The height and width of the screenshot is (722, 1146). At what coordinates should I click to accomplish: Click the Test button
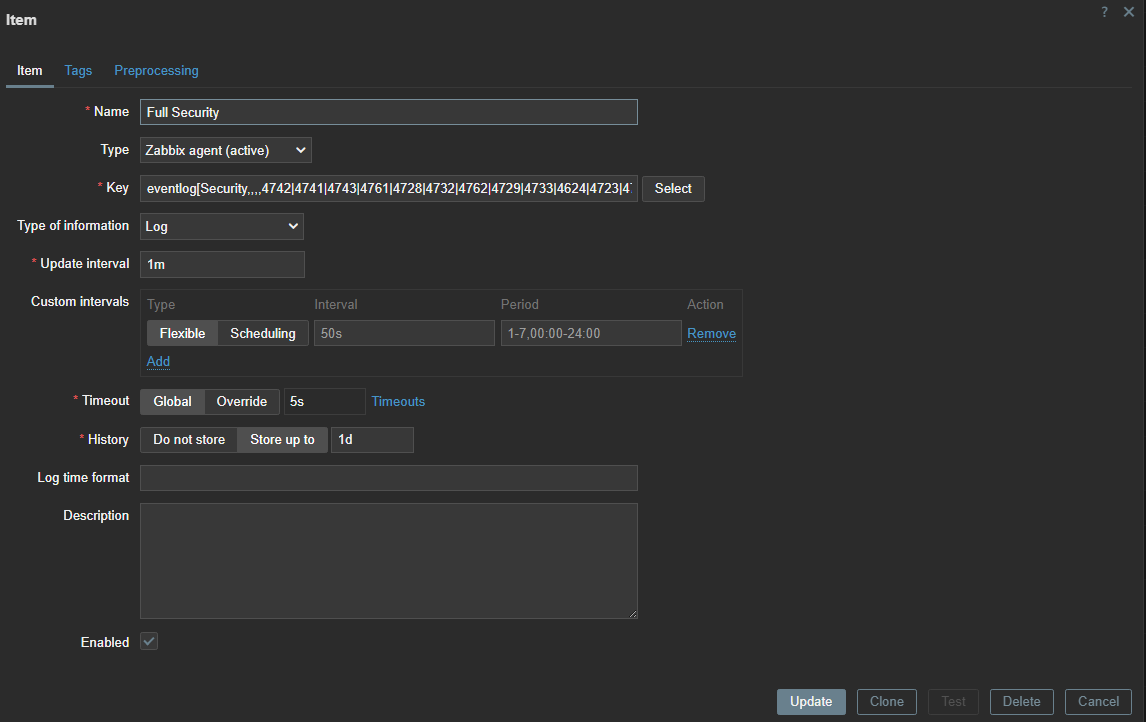pos(953,702)
